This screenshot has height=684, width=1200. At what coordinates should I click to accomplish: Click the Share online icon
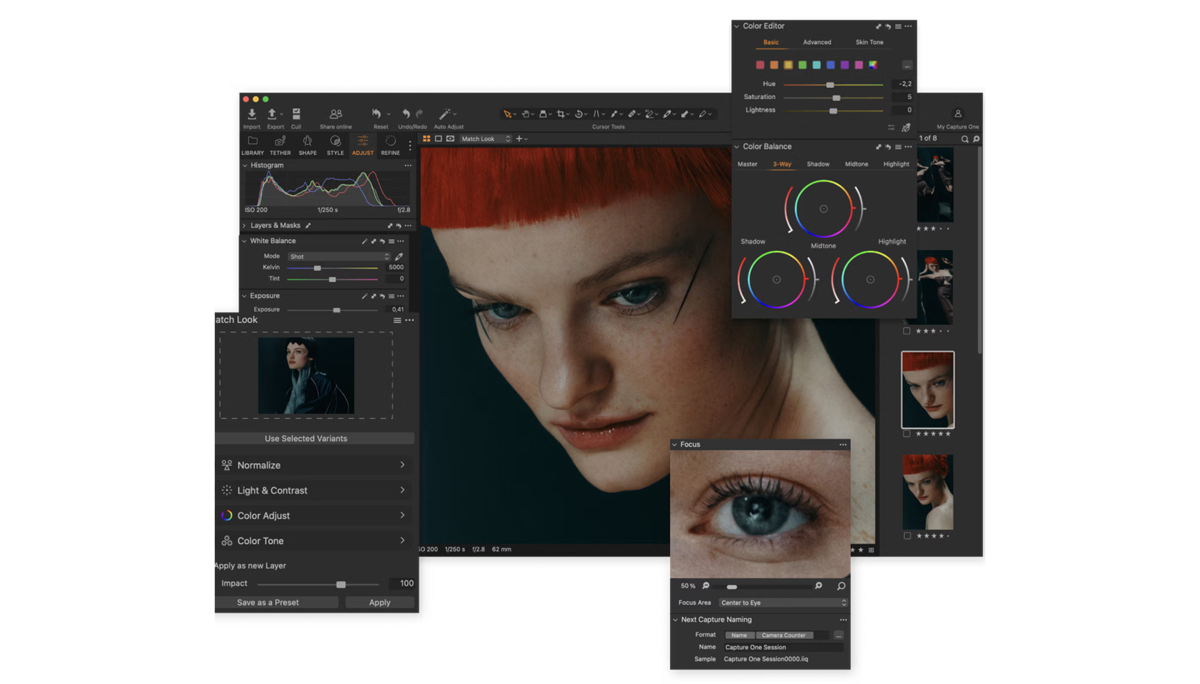coord(336,115)
